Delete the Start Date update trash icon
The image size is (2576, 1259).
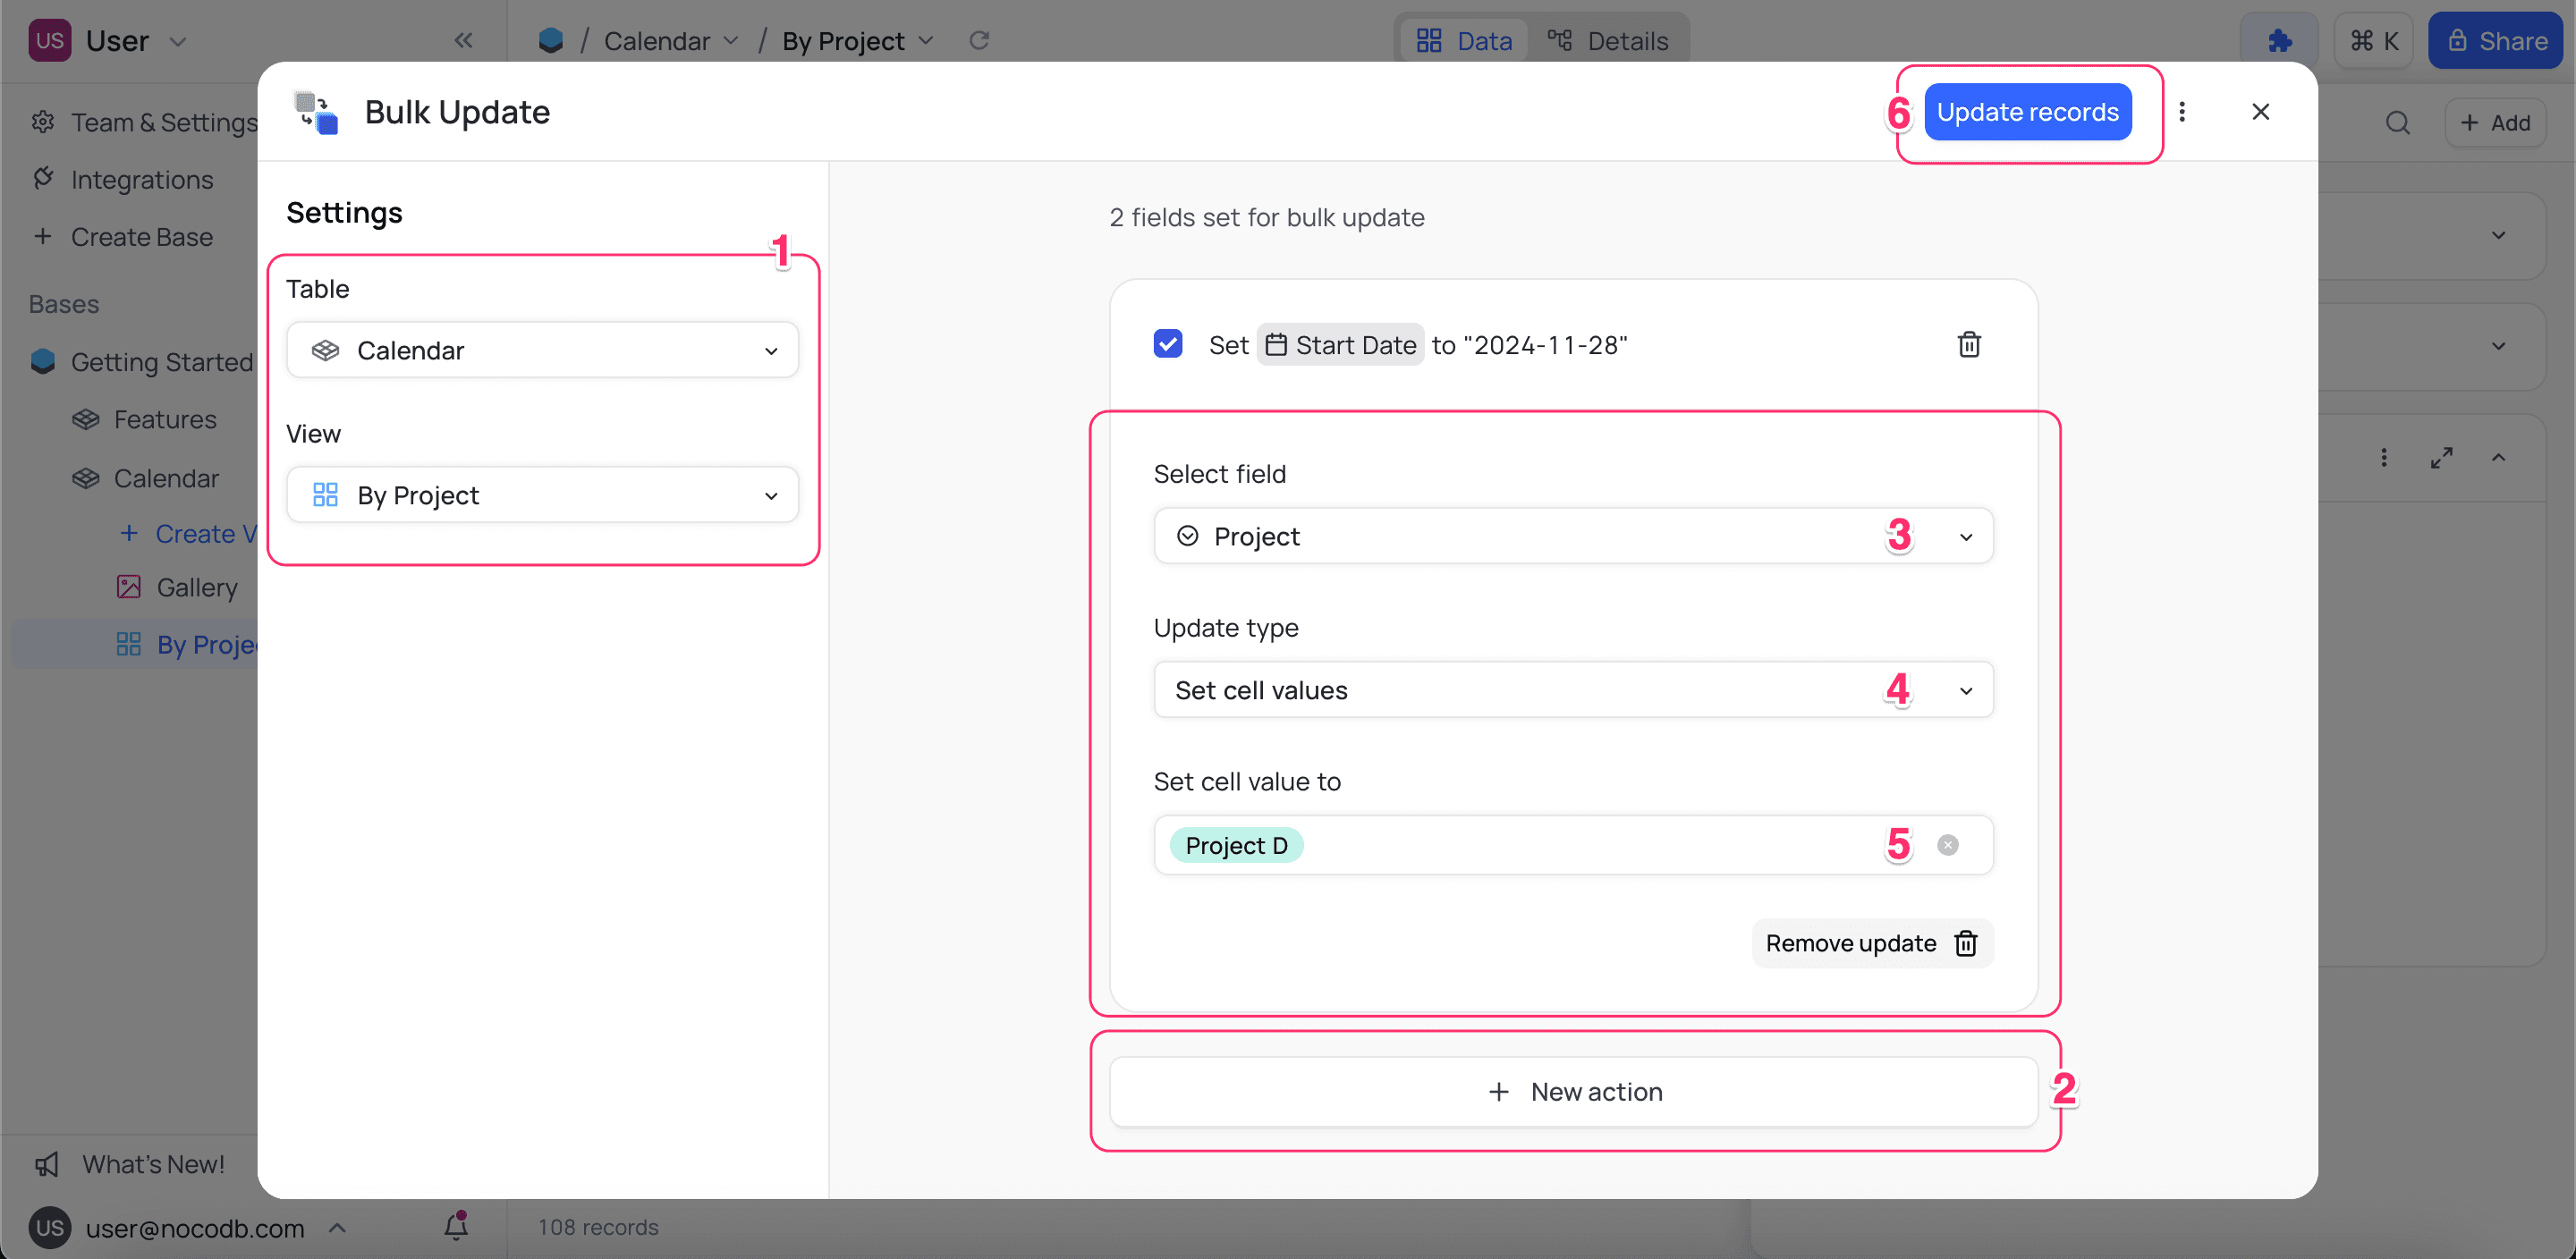click(1968, 345)
